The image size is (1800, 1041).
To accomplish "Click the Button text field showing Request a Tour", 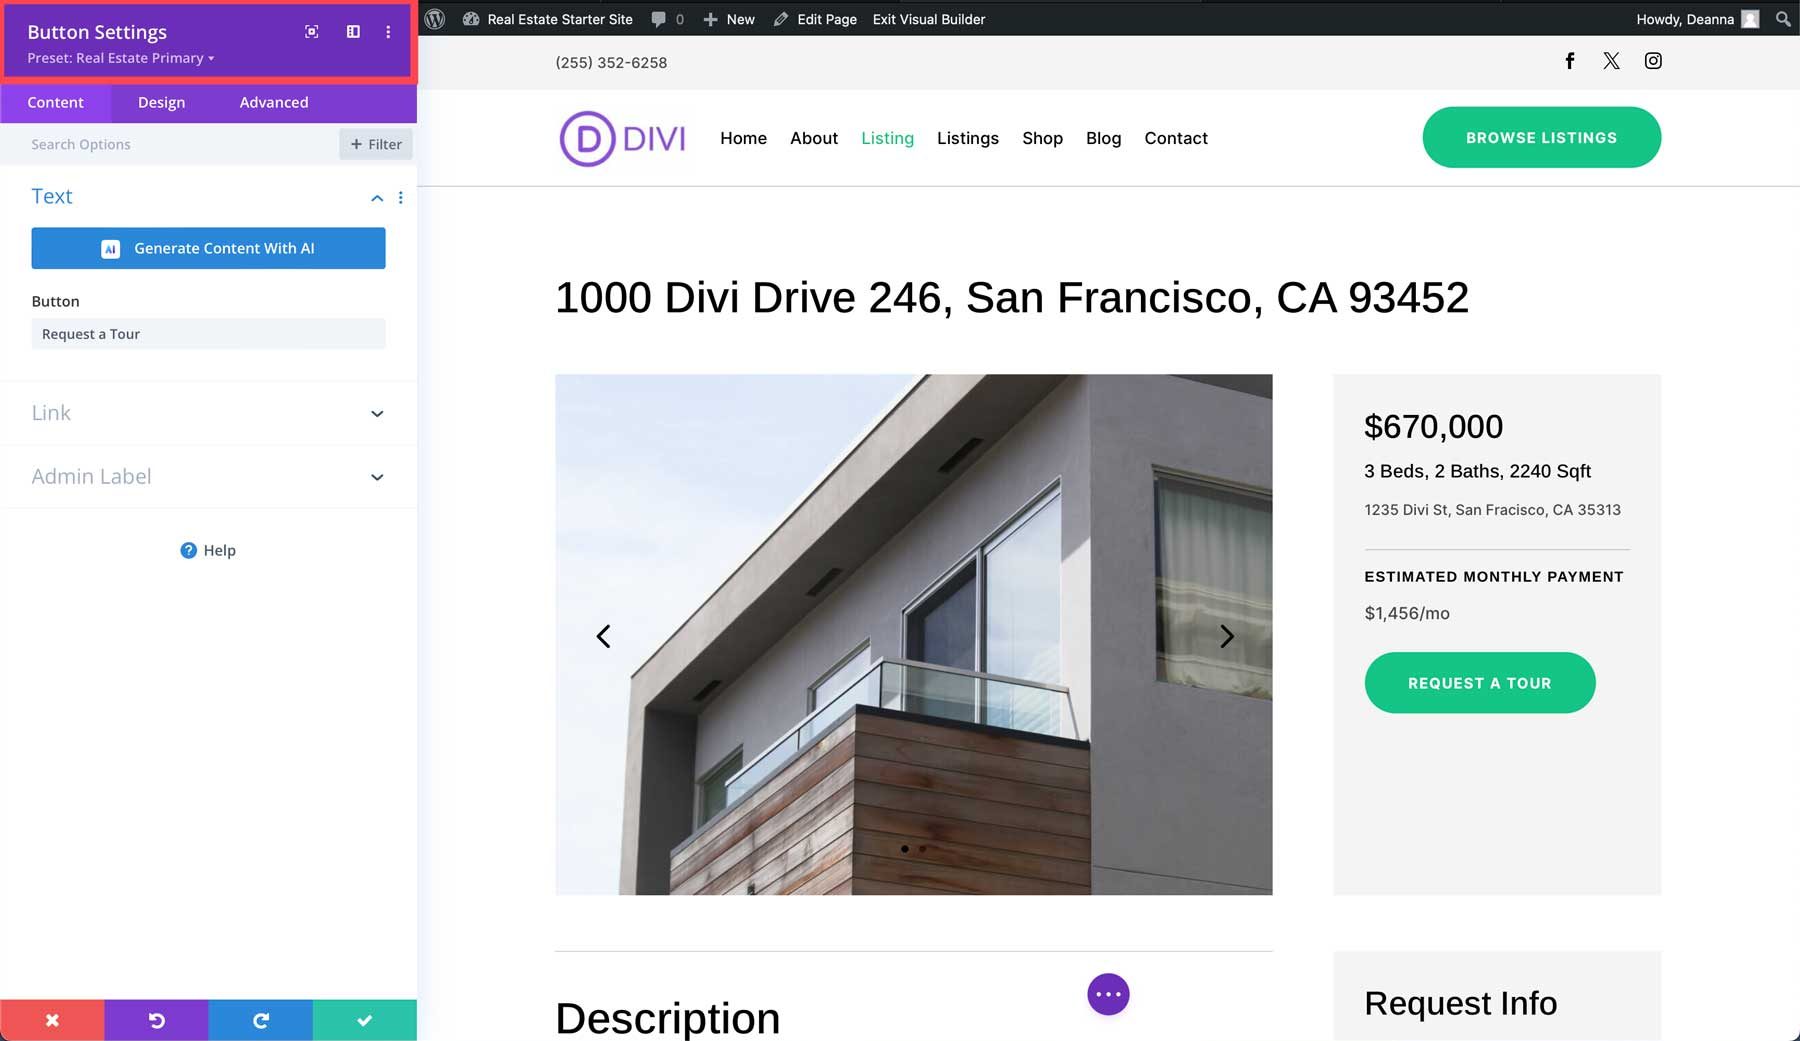I will (x=208, y=334).
